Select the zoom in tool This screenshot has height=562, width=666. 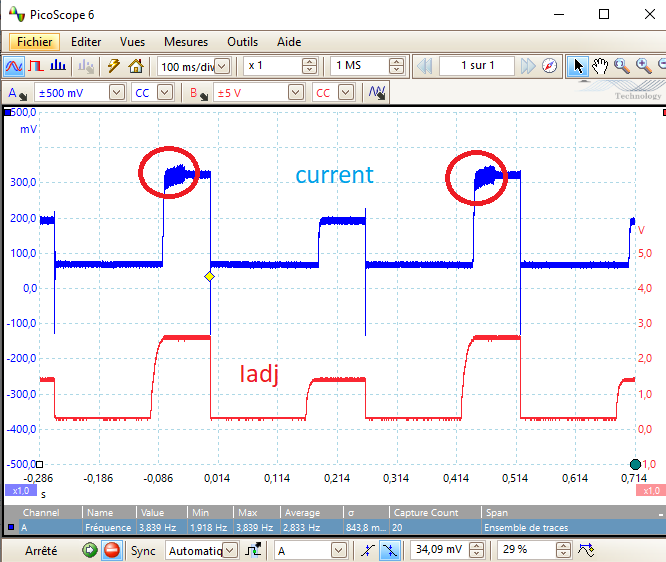tap(643, 66)
